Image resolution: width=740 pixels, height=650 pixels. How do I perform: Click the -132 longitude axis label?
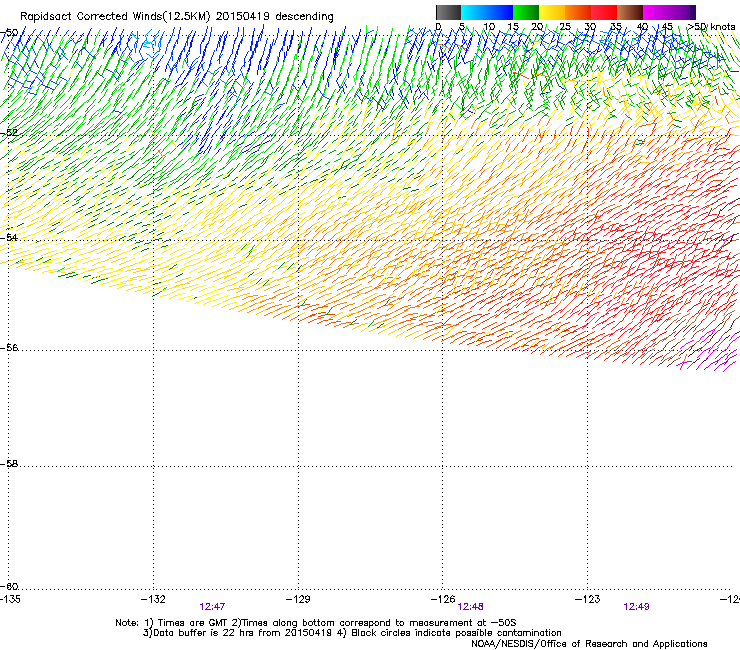[153, 599]
